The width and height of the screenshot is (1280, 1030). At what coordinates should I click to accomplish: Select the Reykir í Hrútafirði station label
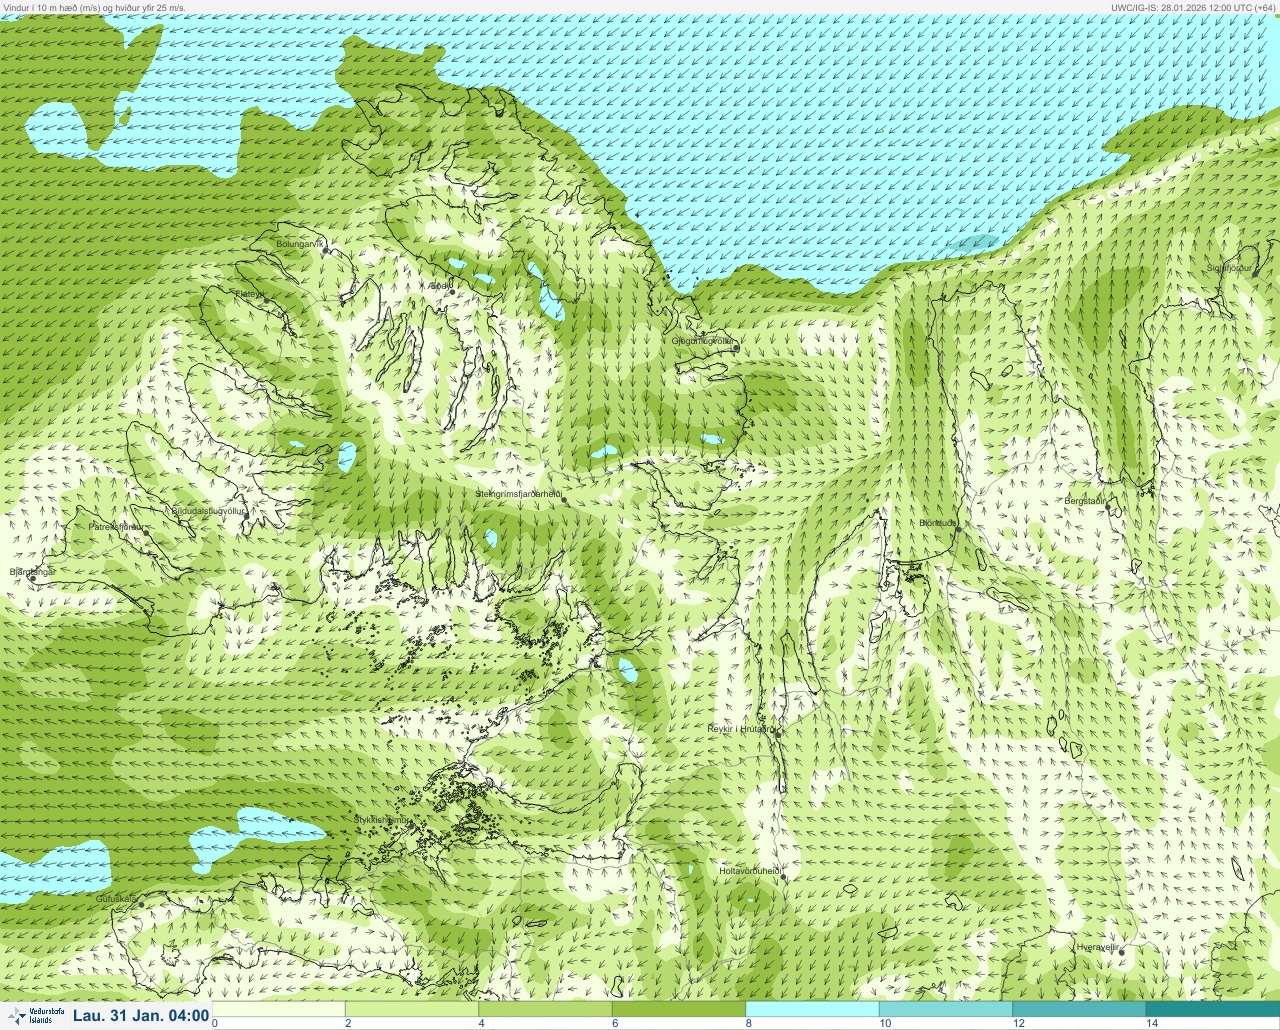741,729
